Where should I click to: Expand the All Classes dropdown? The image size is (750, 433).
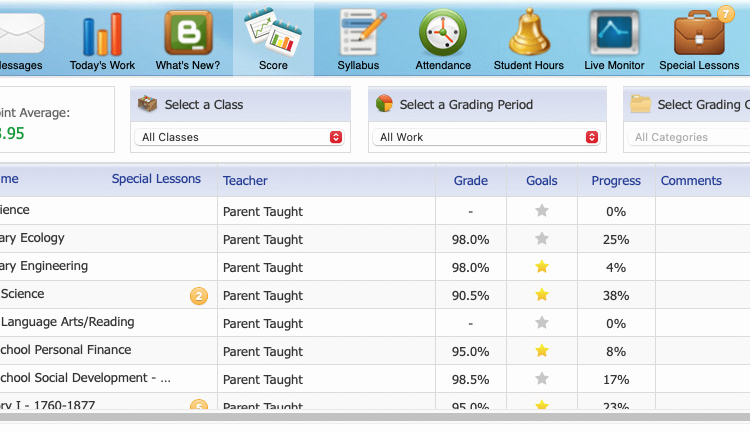[240, 137]
